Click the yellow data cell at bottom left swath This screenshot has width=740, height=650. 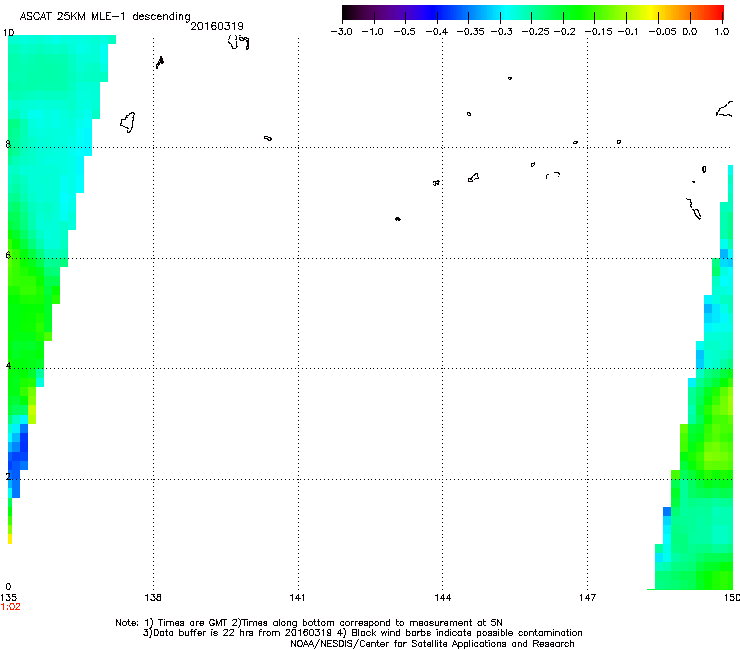10,539
